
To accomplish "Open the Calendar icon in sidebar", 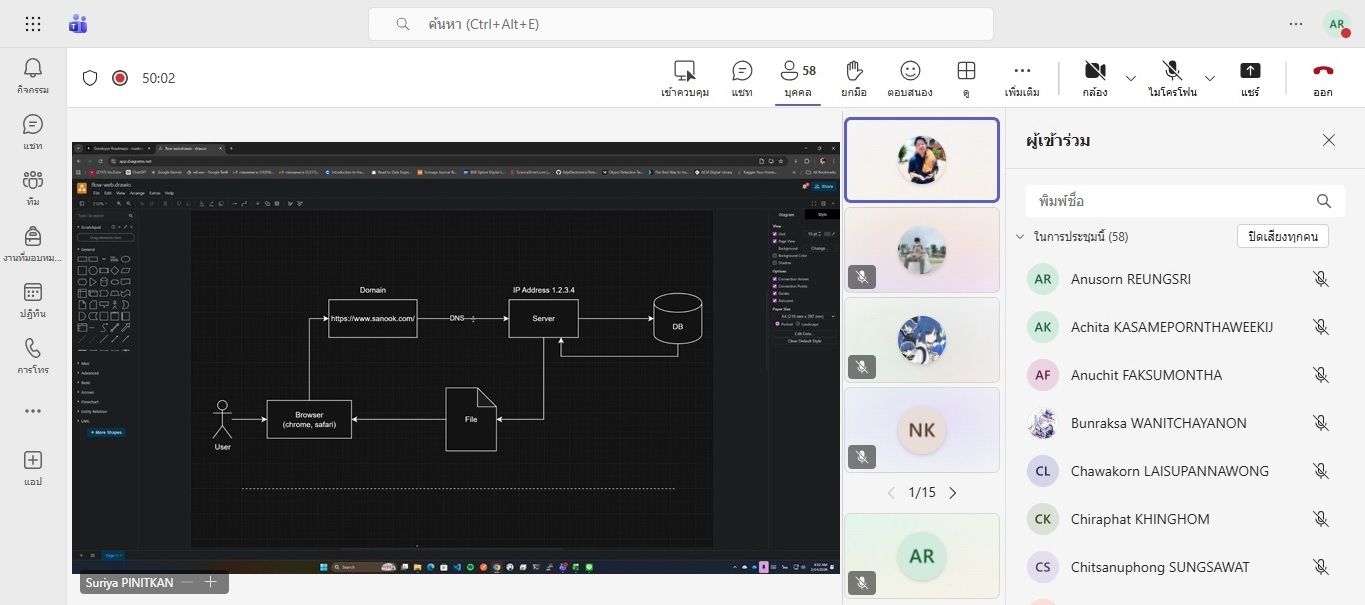I will coord(33,292).
